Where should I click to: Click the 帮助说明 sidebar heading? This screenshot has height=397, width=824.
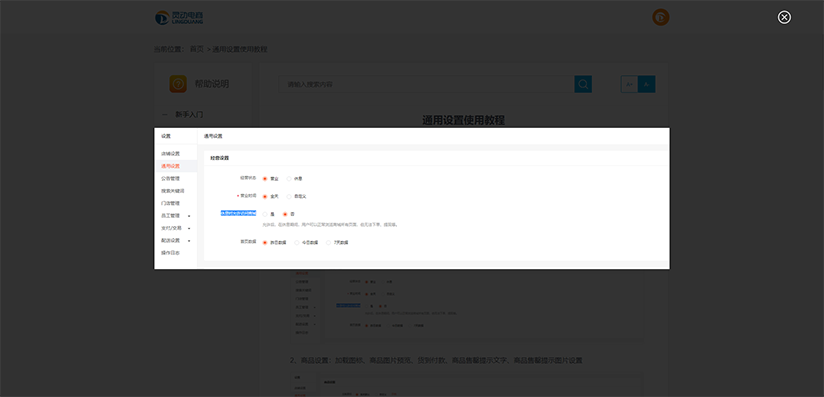[212, 84]
